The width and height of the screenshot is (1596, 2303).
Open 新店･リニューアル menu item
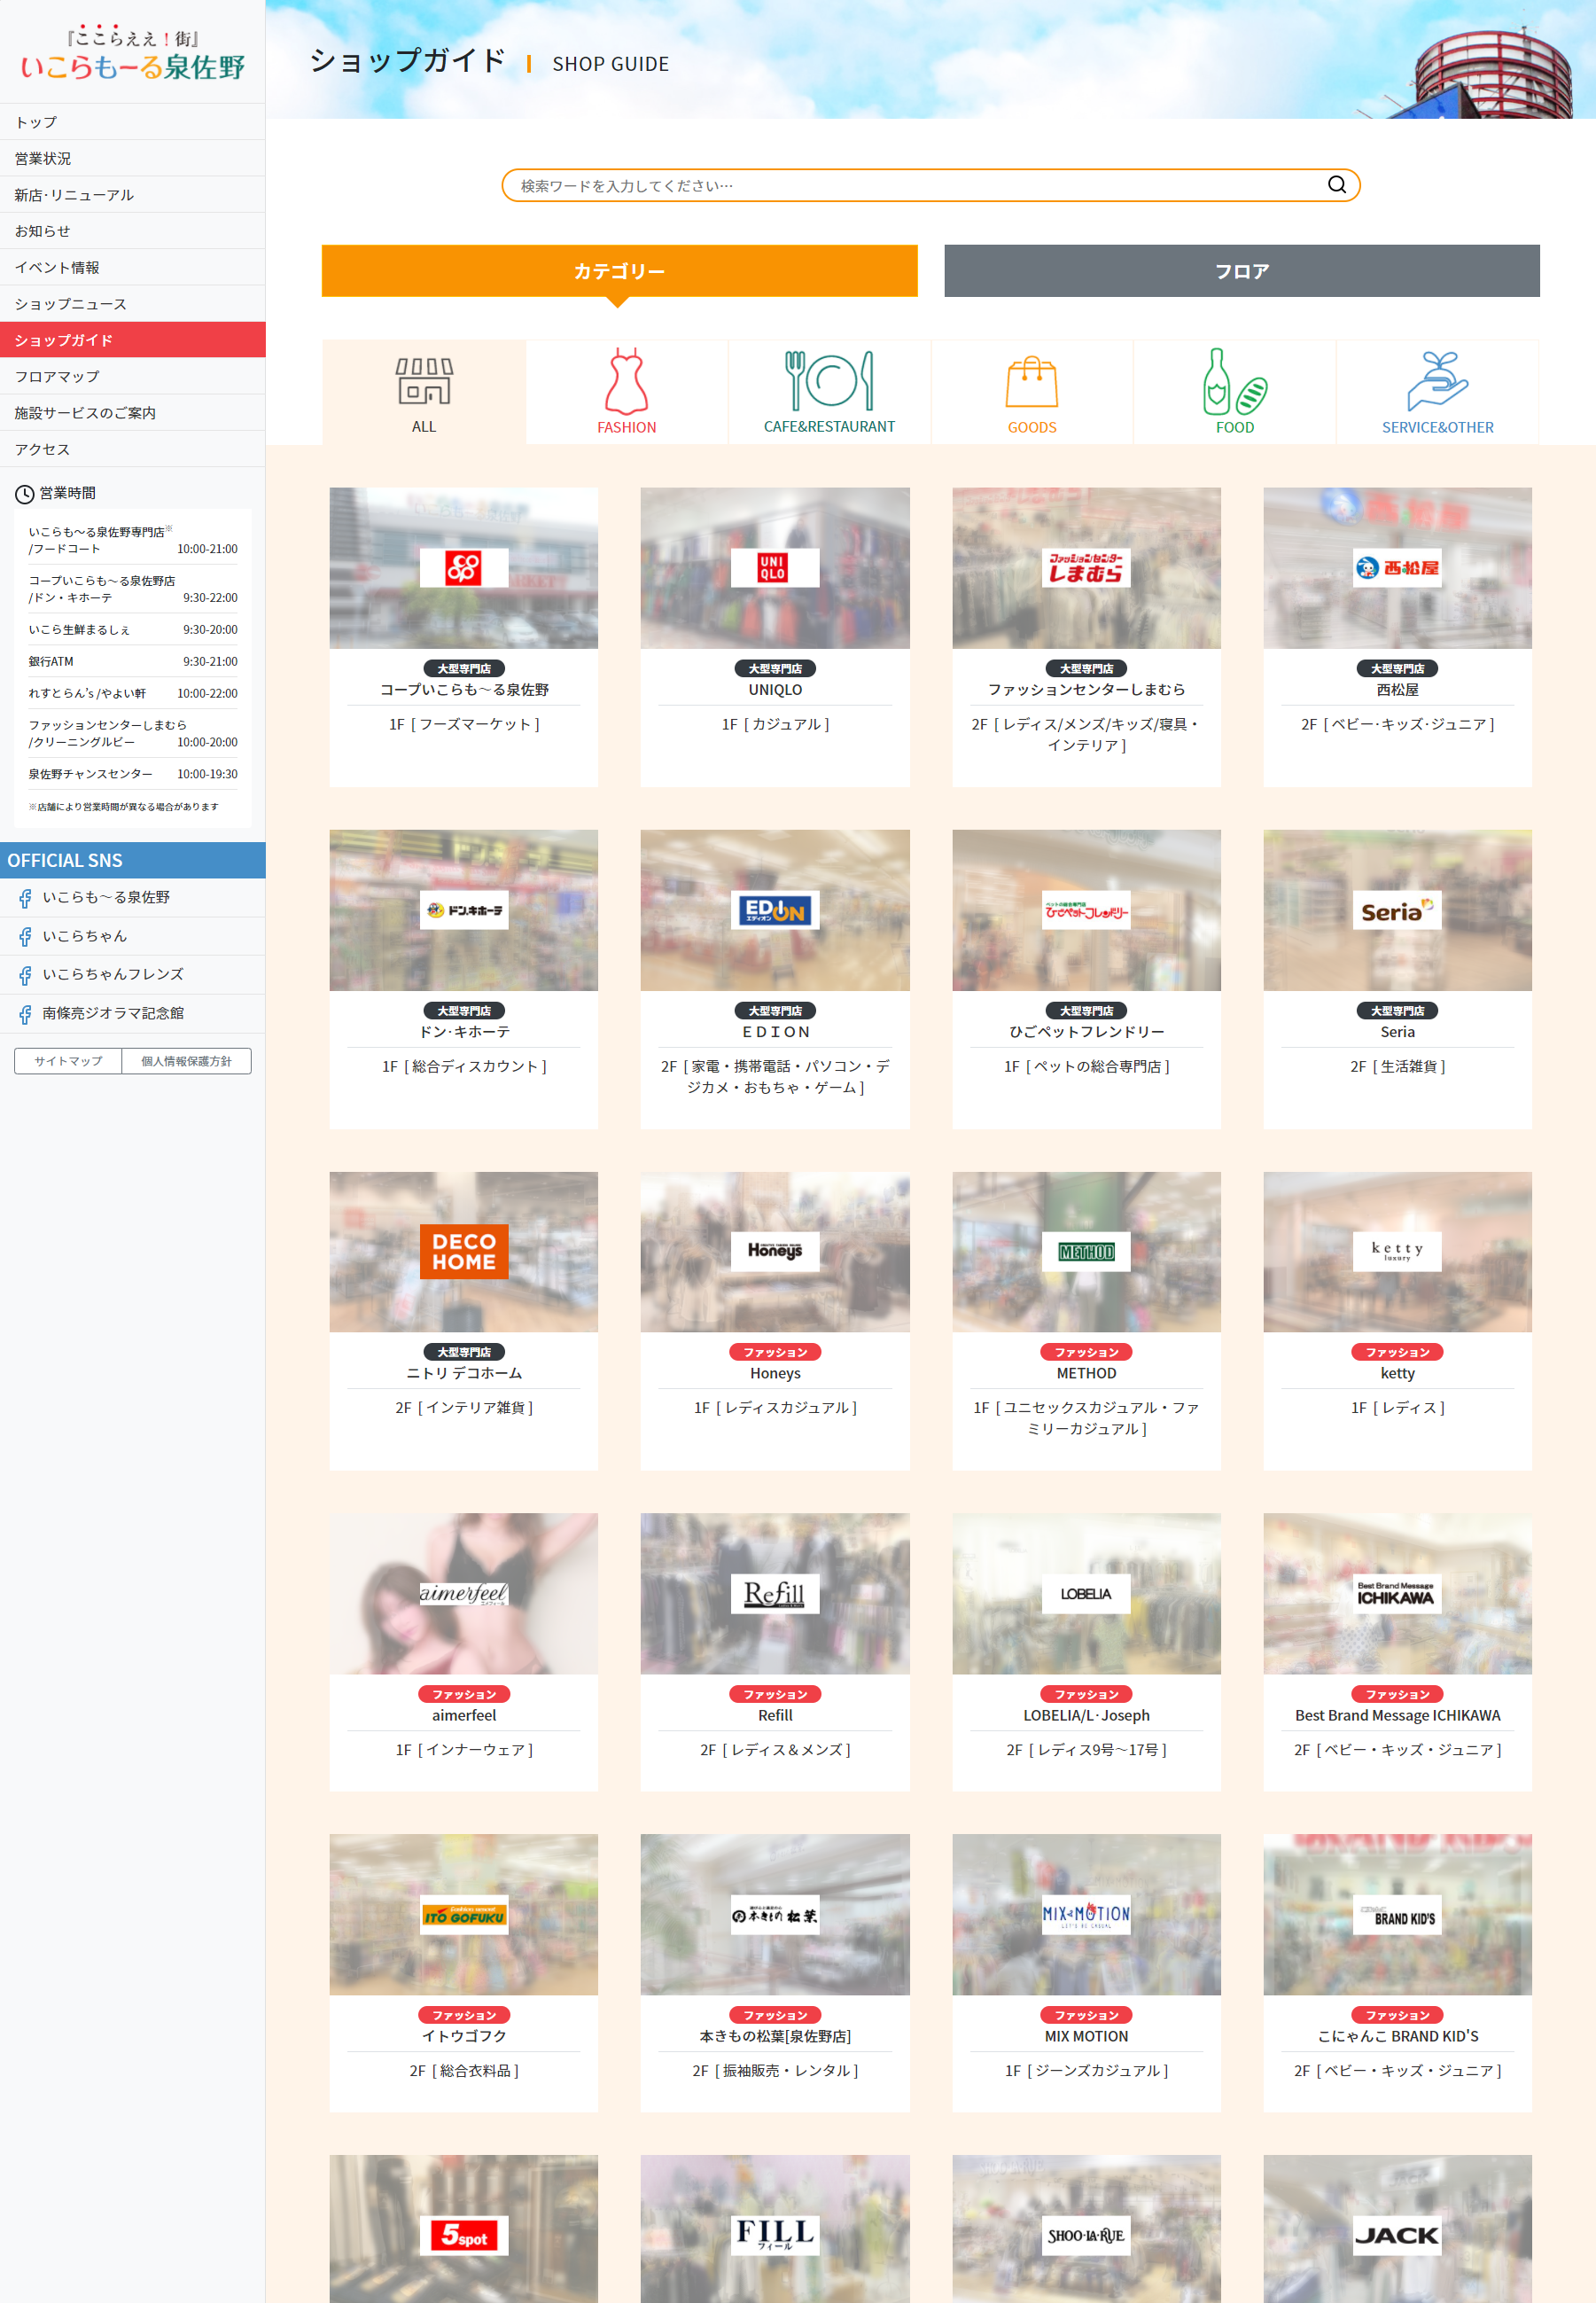pos(133,195)
